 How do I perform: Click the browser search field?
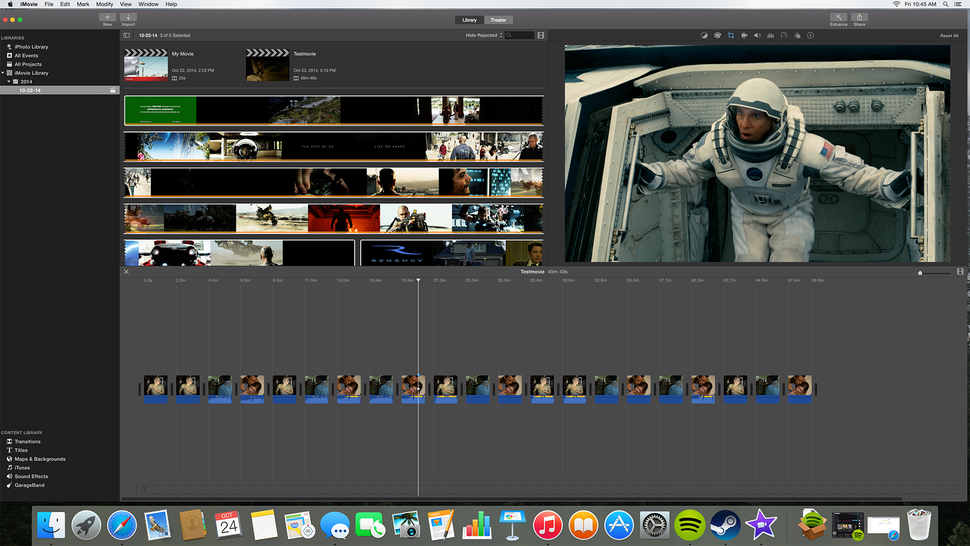pyautogui.click(x=520, y=35)
